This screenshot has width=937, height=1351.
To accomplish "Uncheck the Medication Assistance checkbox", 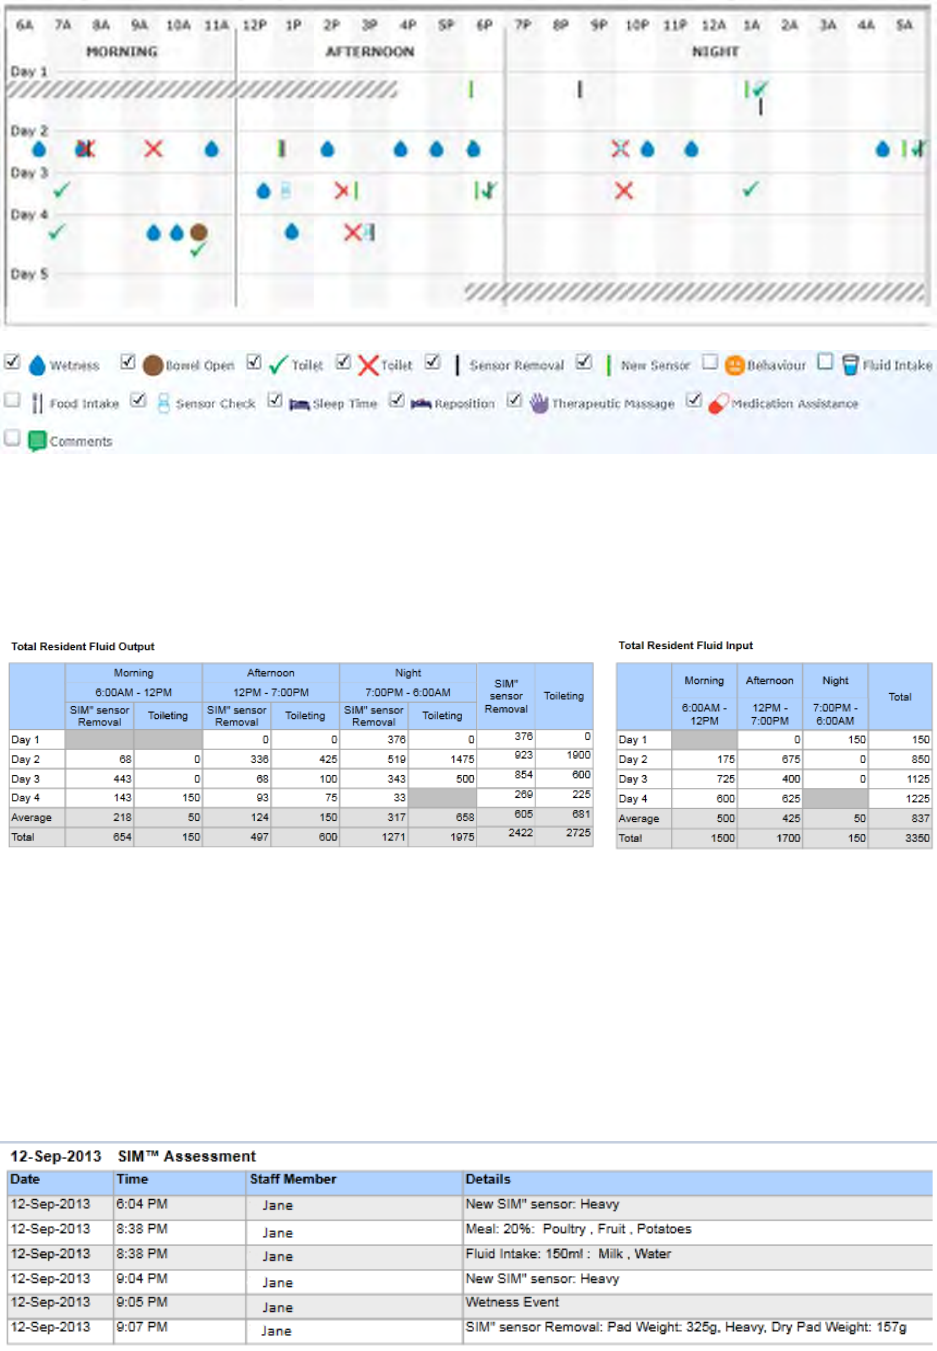I will [694, 400].
